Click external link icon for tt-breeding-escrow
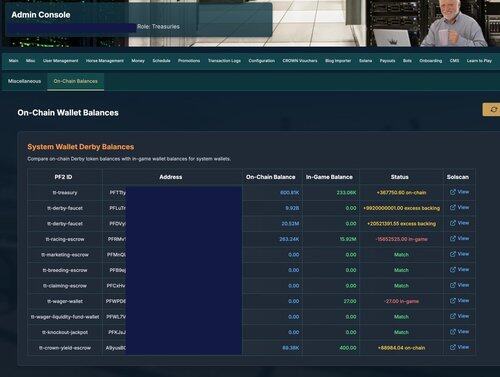500x377 pixels. [453, 270]
